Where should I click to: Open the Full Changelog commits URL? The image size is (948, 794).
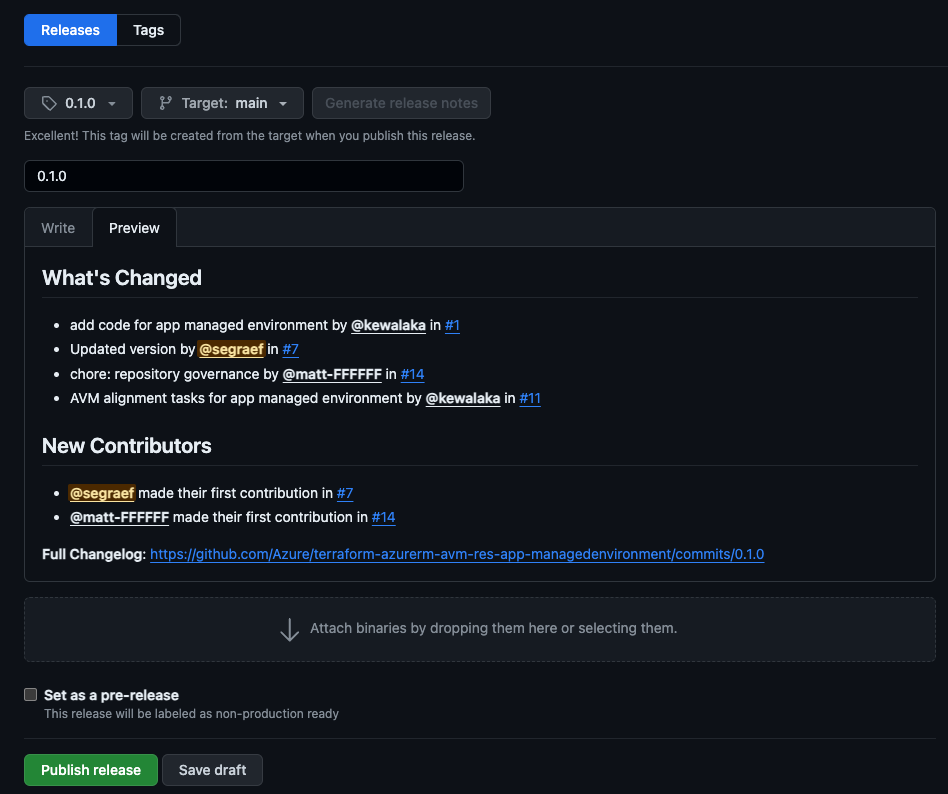(x=457, y=554)
